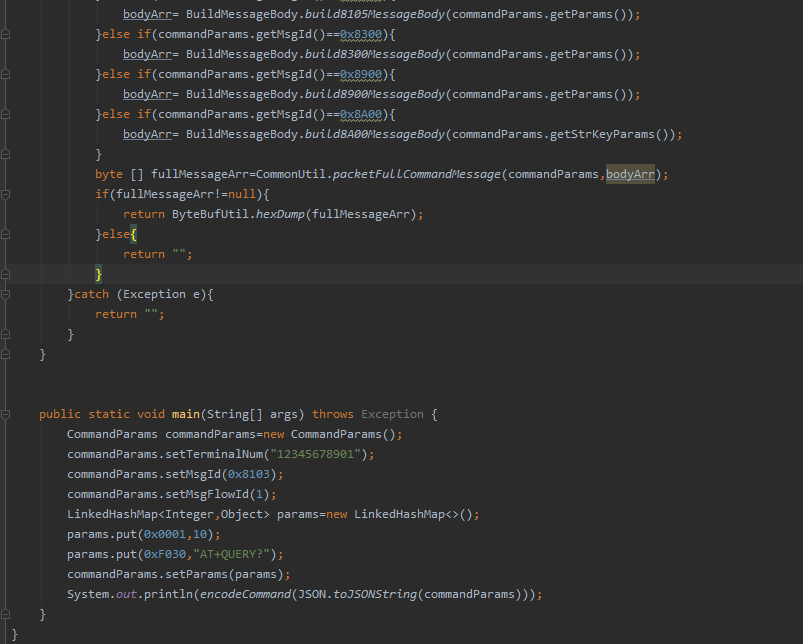Click the getStrKeyParams method call
Image resolution: width=803 pixels, height=644 pixels.
coord(605,134)
